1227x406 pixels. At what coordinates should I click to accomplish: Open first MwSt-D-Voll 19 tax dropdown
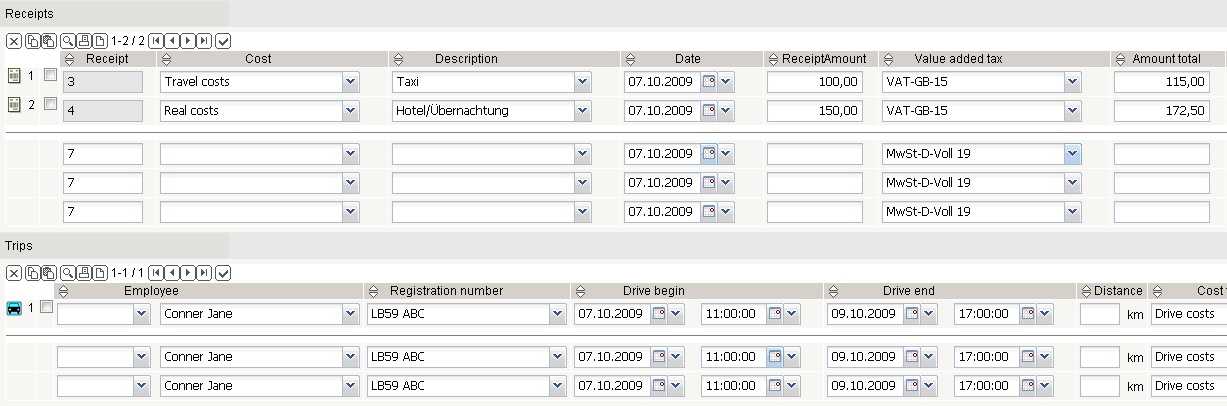pos(1072,154)
